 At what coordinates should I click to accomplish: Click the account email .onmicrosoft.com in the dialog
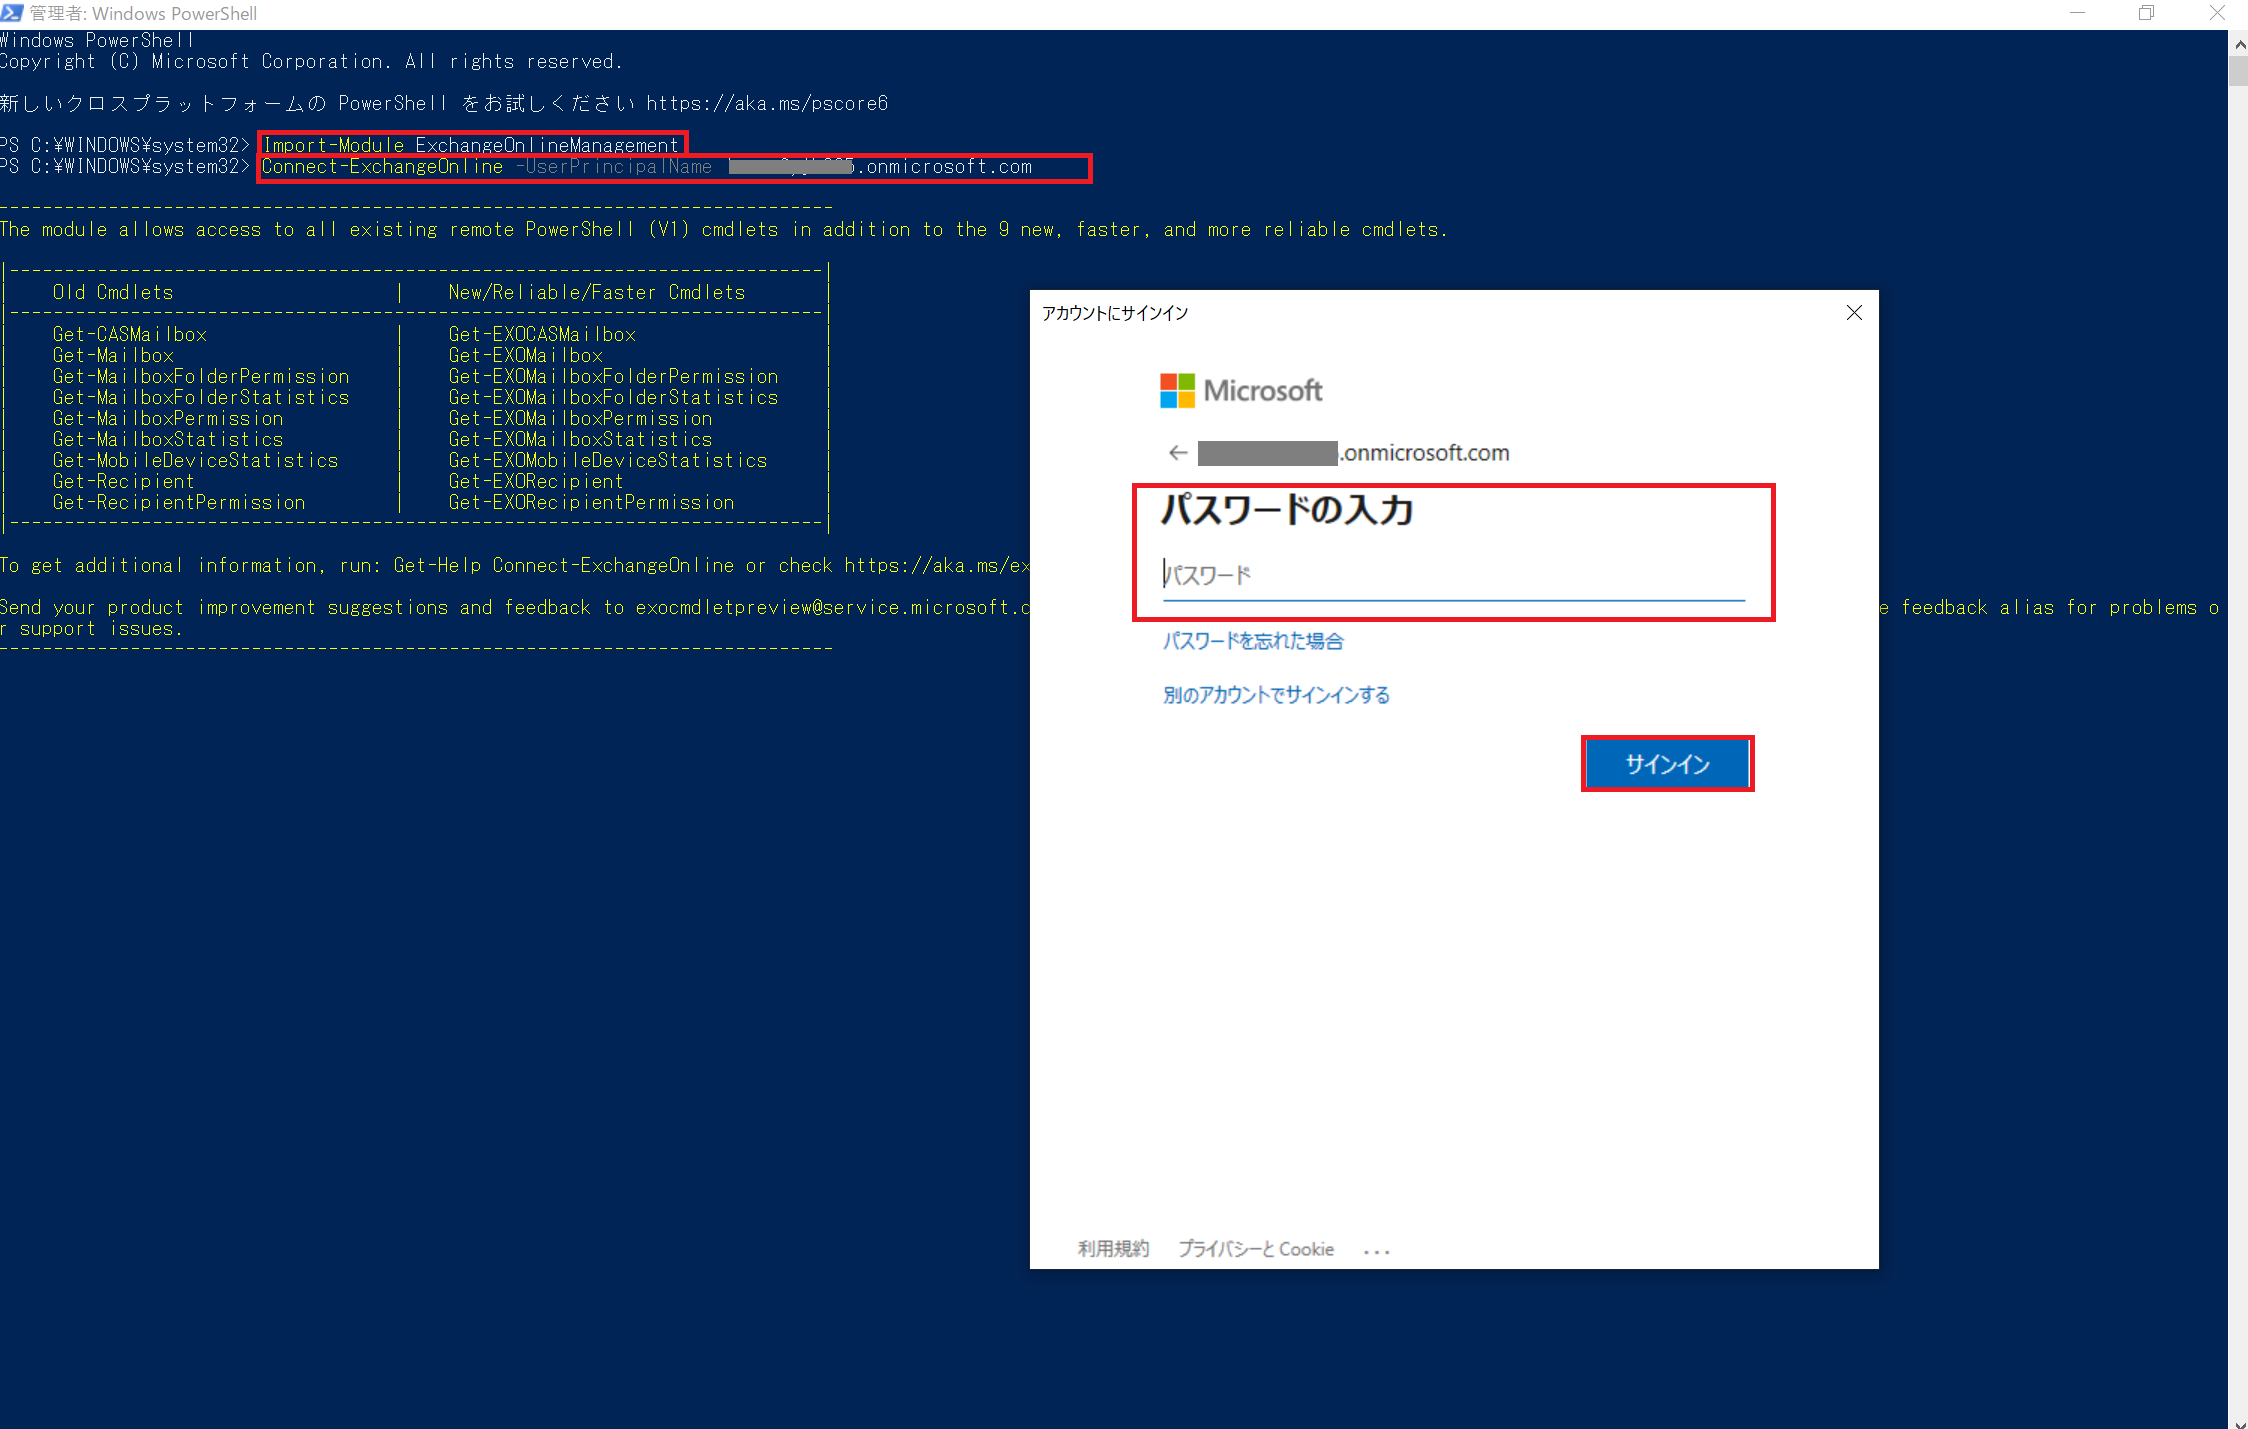click(x=1354, y=453)
